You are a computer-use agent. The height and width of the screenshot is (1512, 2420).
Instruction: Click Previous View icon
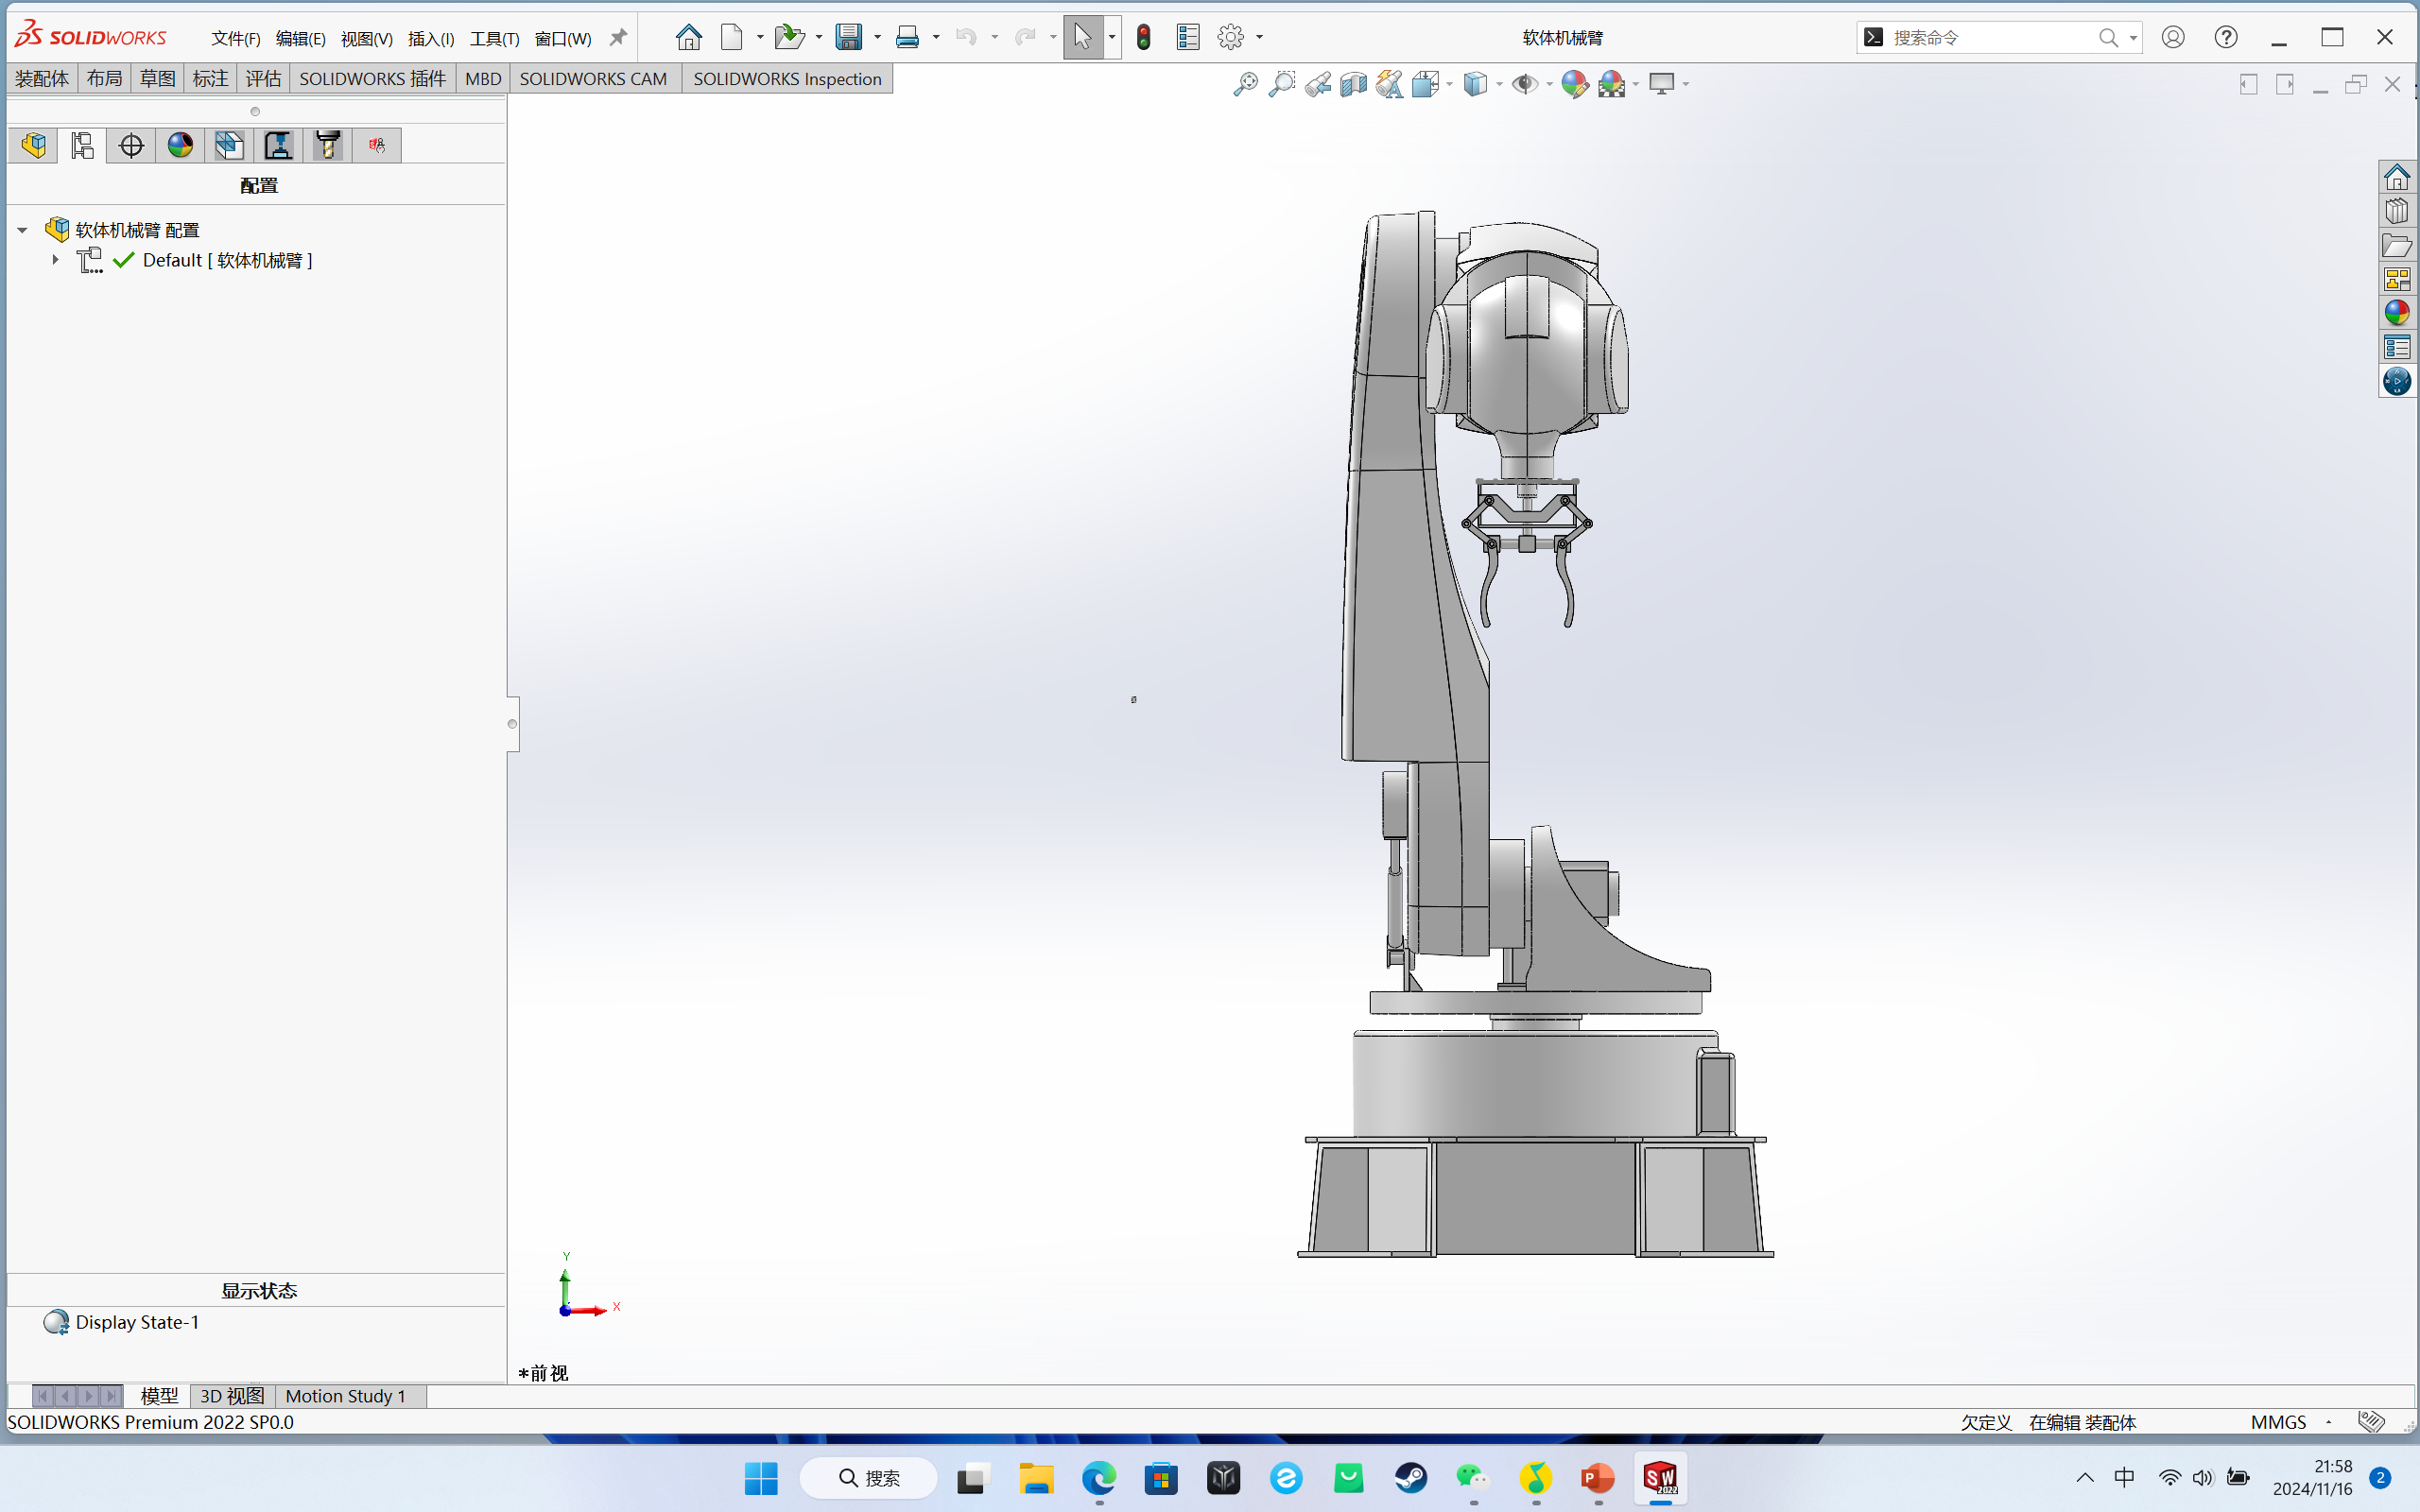click(x=1317, y=84)
